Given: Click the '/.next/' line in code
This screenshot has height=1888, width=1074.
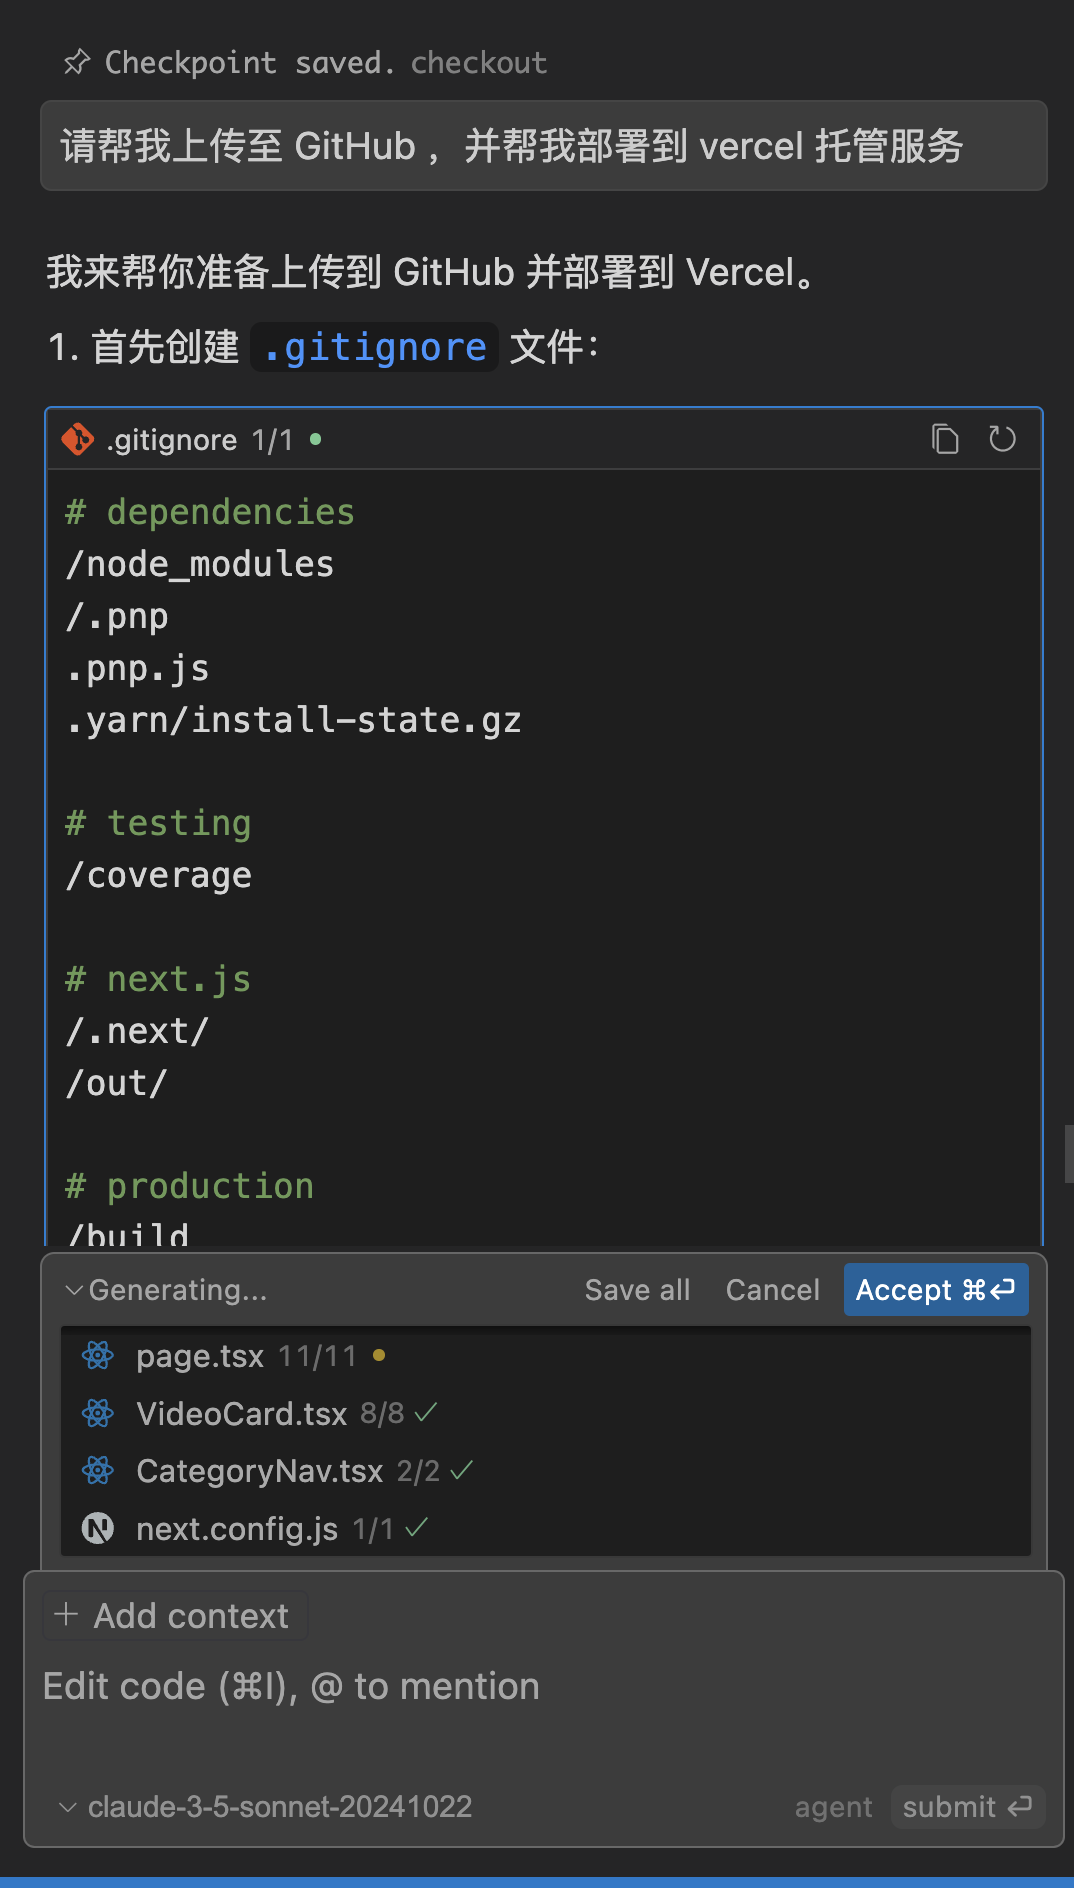Looking at the screenshot, I should [x=137, y=1031].
